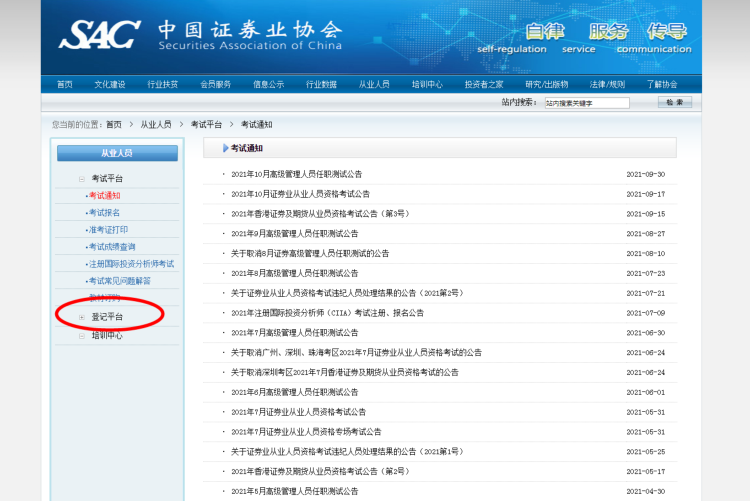Screen dimensions: 750x501
Task: Collapse the 考试平台 tree node
Action: coord(82,179)
